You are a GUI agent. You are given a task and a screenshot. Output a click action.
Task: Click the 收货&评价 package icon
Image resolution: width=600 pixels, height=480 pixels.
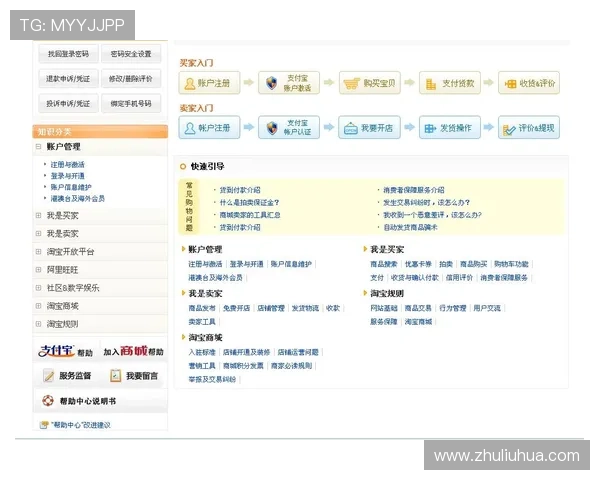[510, 83]
